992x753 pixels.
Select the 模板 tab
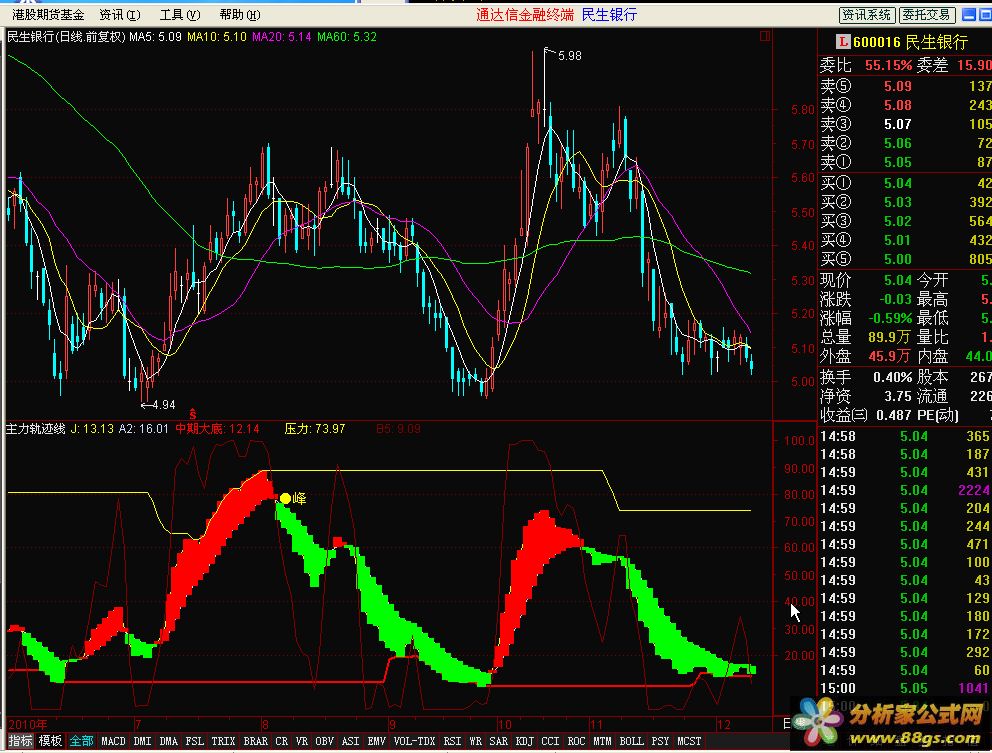click(50, 741)
